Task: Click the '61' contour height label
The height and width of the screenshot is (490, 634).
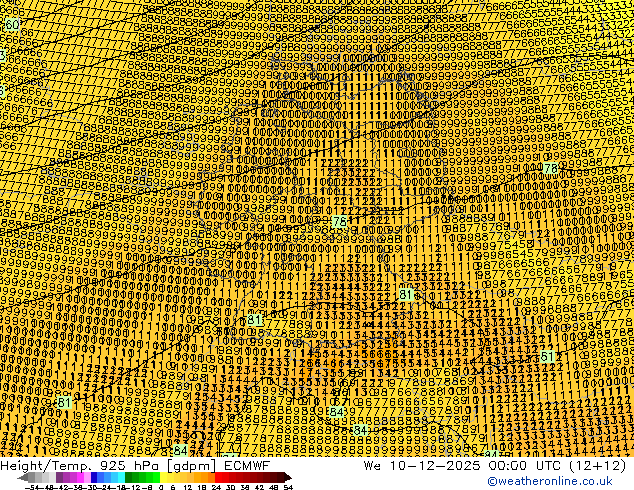Action: 547,357
